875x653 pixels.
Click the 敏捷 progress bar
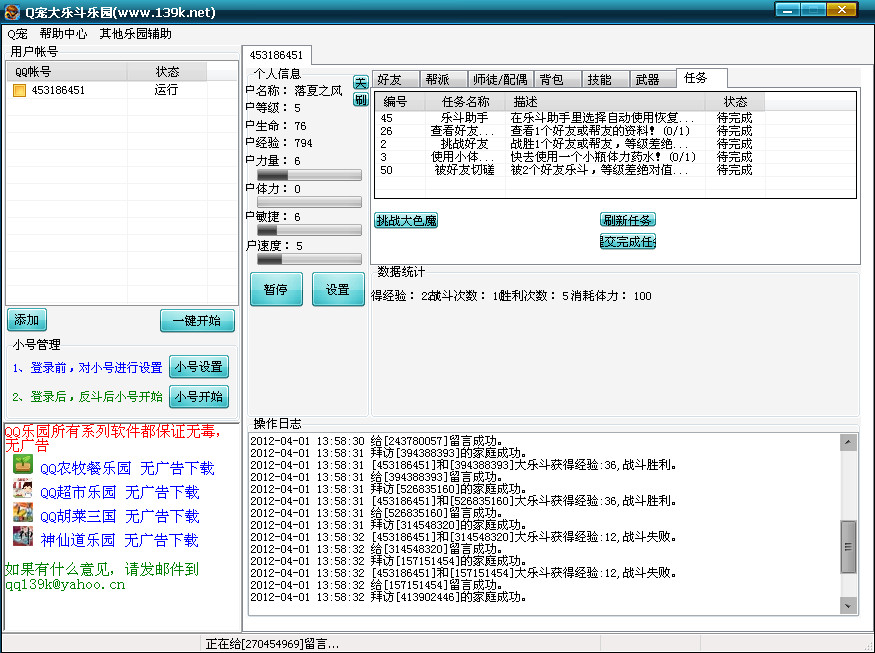point(309,230)
